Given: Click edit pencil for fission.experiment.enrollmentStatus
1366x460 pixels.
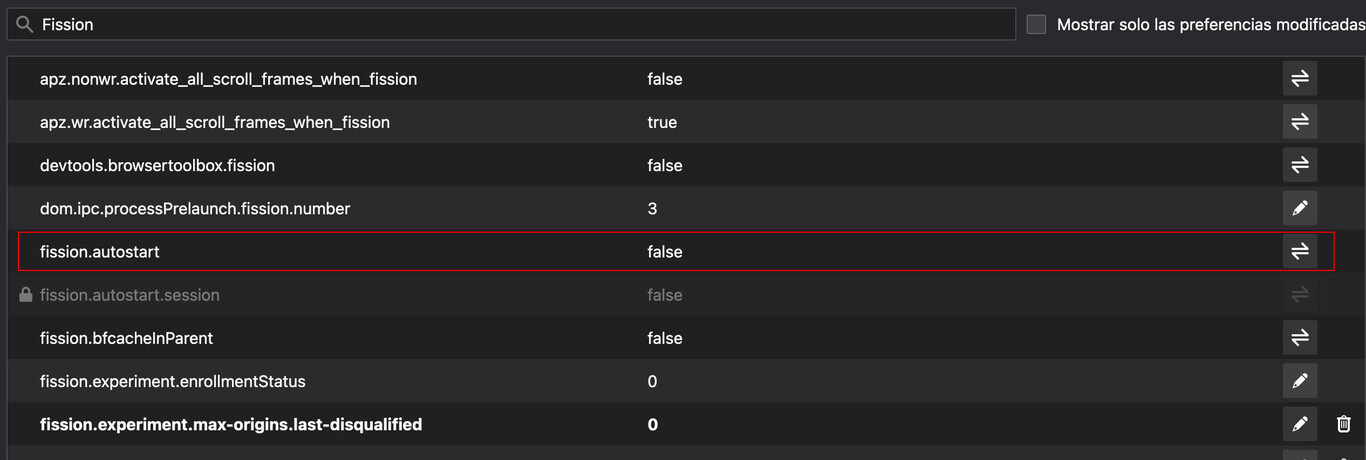Looking at the screenshot, I should click(1299, 381).
